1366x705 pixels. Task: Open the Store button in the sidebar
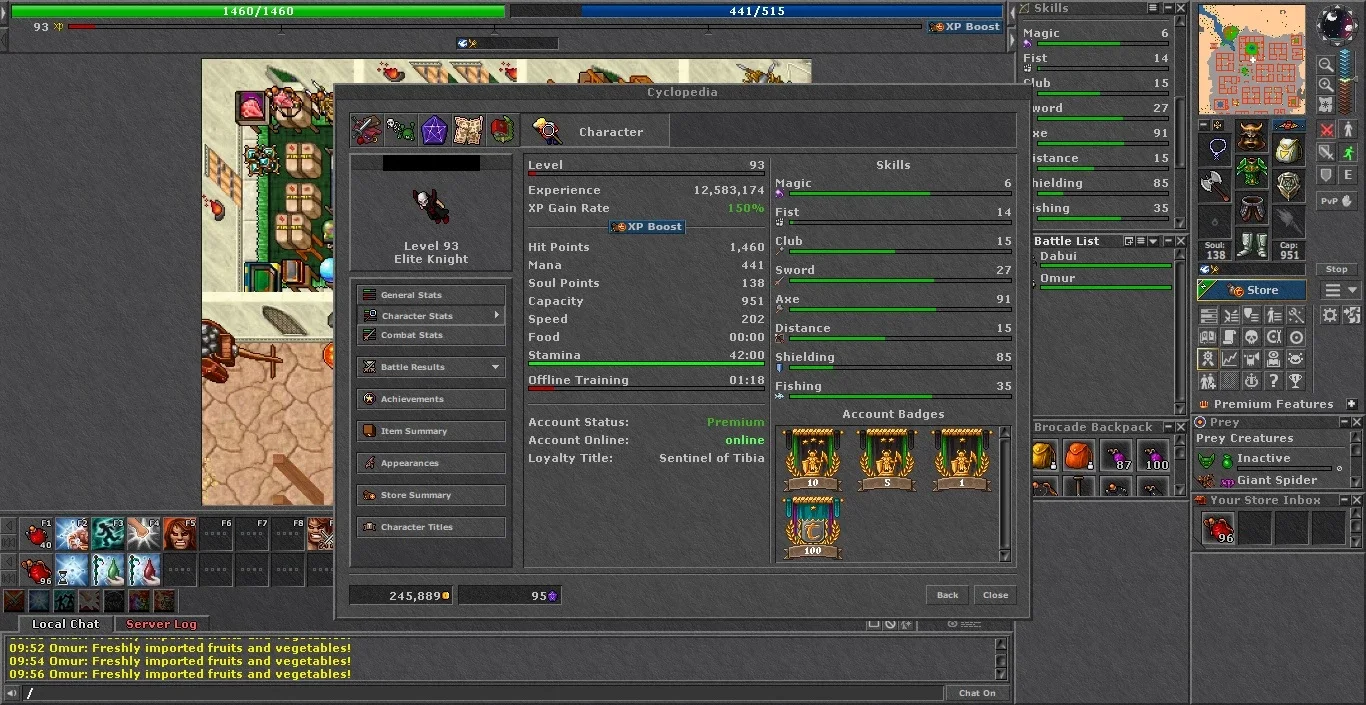(1252, 290)
